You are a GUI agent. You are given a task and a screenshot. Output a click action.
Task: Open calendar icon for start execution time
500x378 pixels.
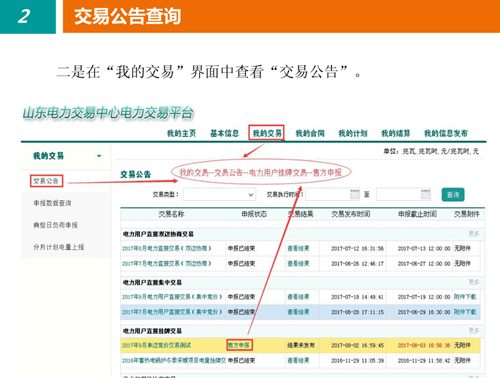coord(355,194)
